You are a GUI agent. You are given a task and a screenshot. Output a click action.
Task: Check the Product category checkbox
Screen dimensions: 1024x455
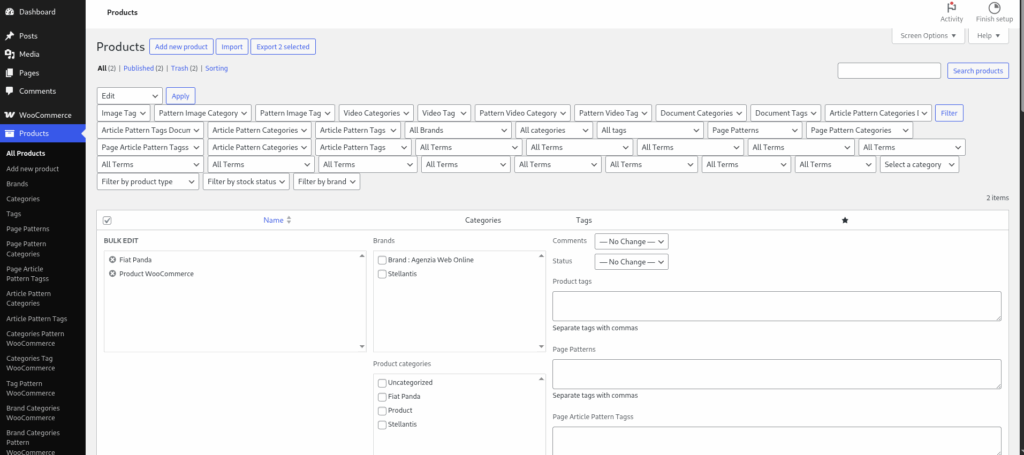point(382,411)
